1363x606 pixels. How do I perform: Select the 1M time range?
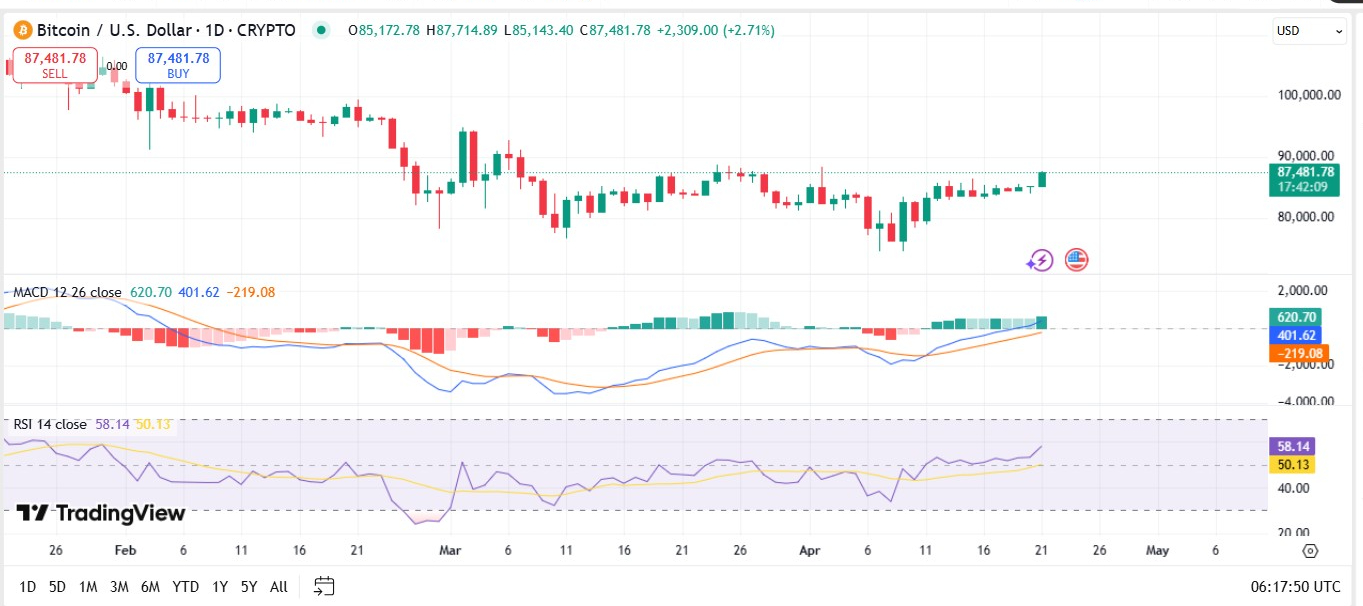pos(88,587)
